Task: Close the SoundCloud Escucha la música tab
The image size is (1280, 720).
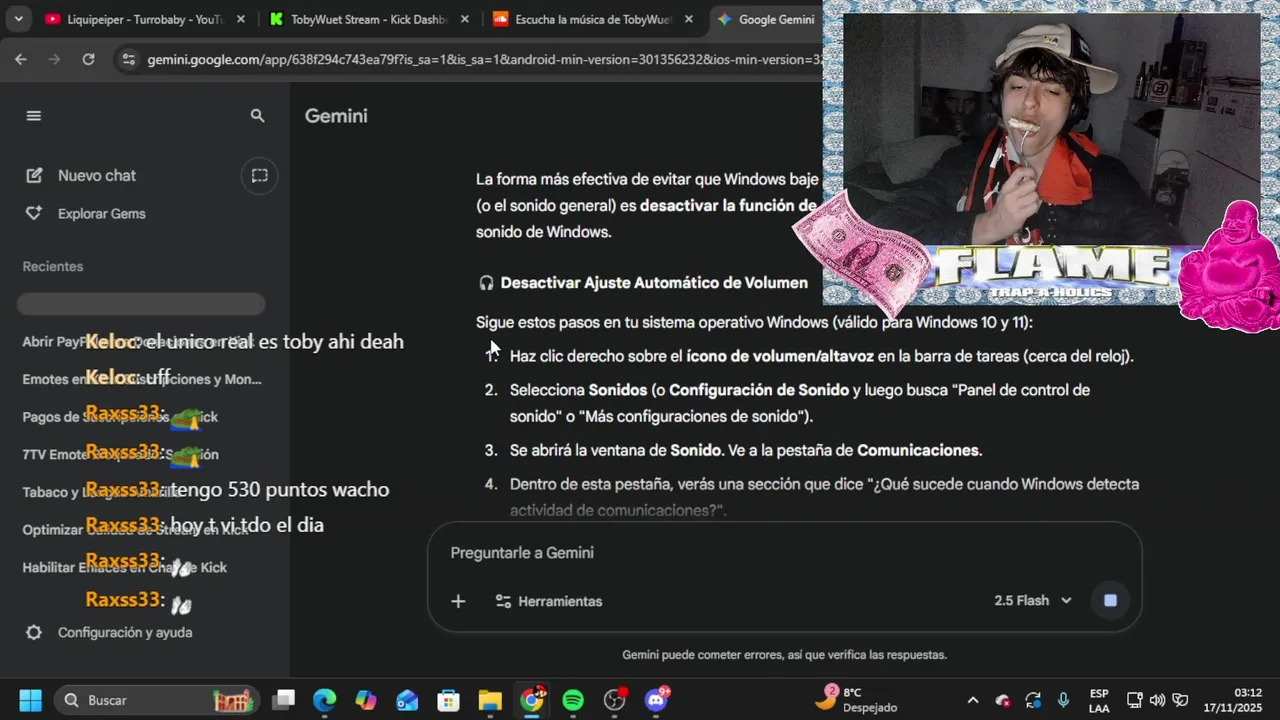Action: 689,19
